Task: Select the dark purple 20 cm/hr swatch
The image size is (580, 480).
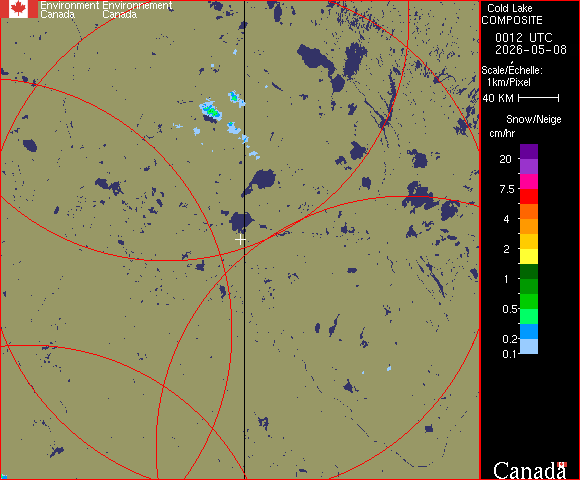Action: (x=529, y=152)
